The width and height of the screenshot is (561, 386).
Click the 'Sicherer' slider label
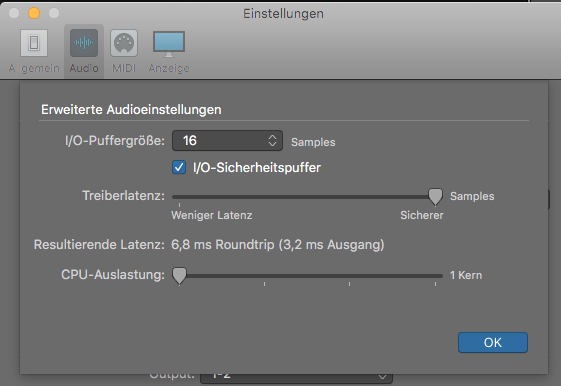[x=422, y=215]
